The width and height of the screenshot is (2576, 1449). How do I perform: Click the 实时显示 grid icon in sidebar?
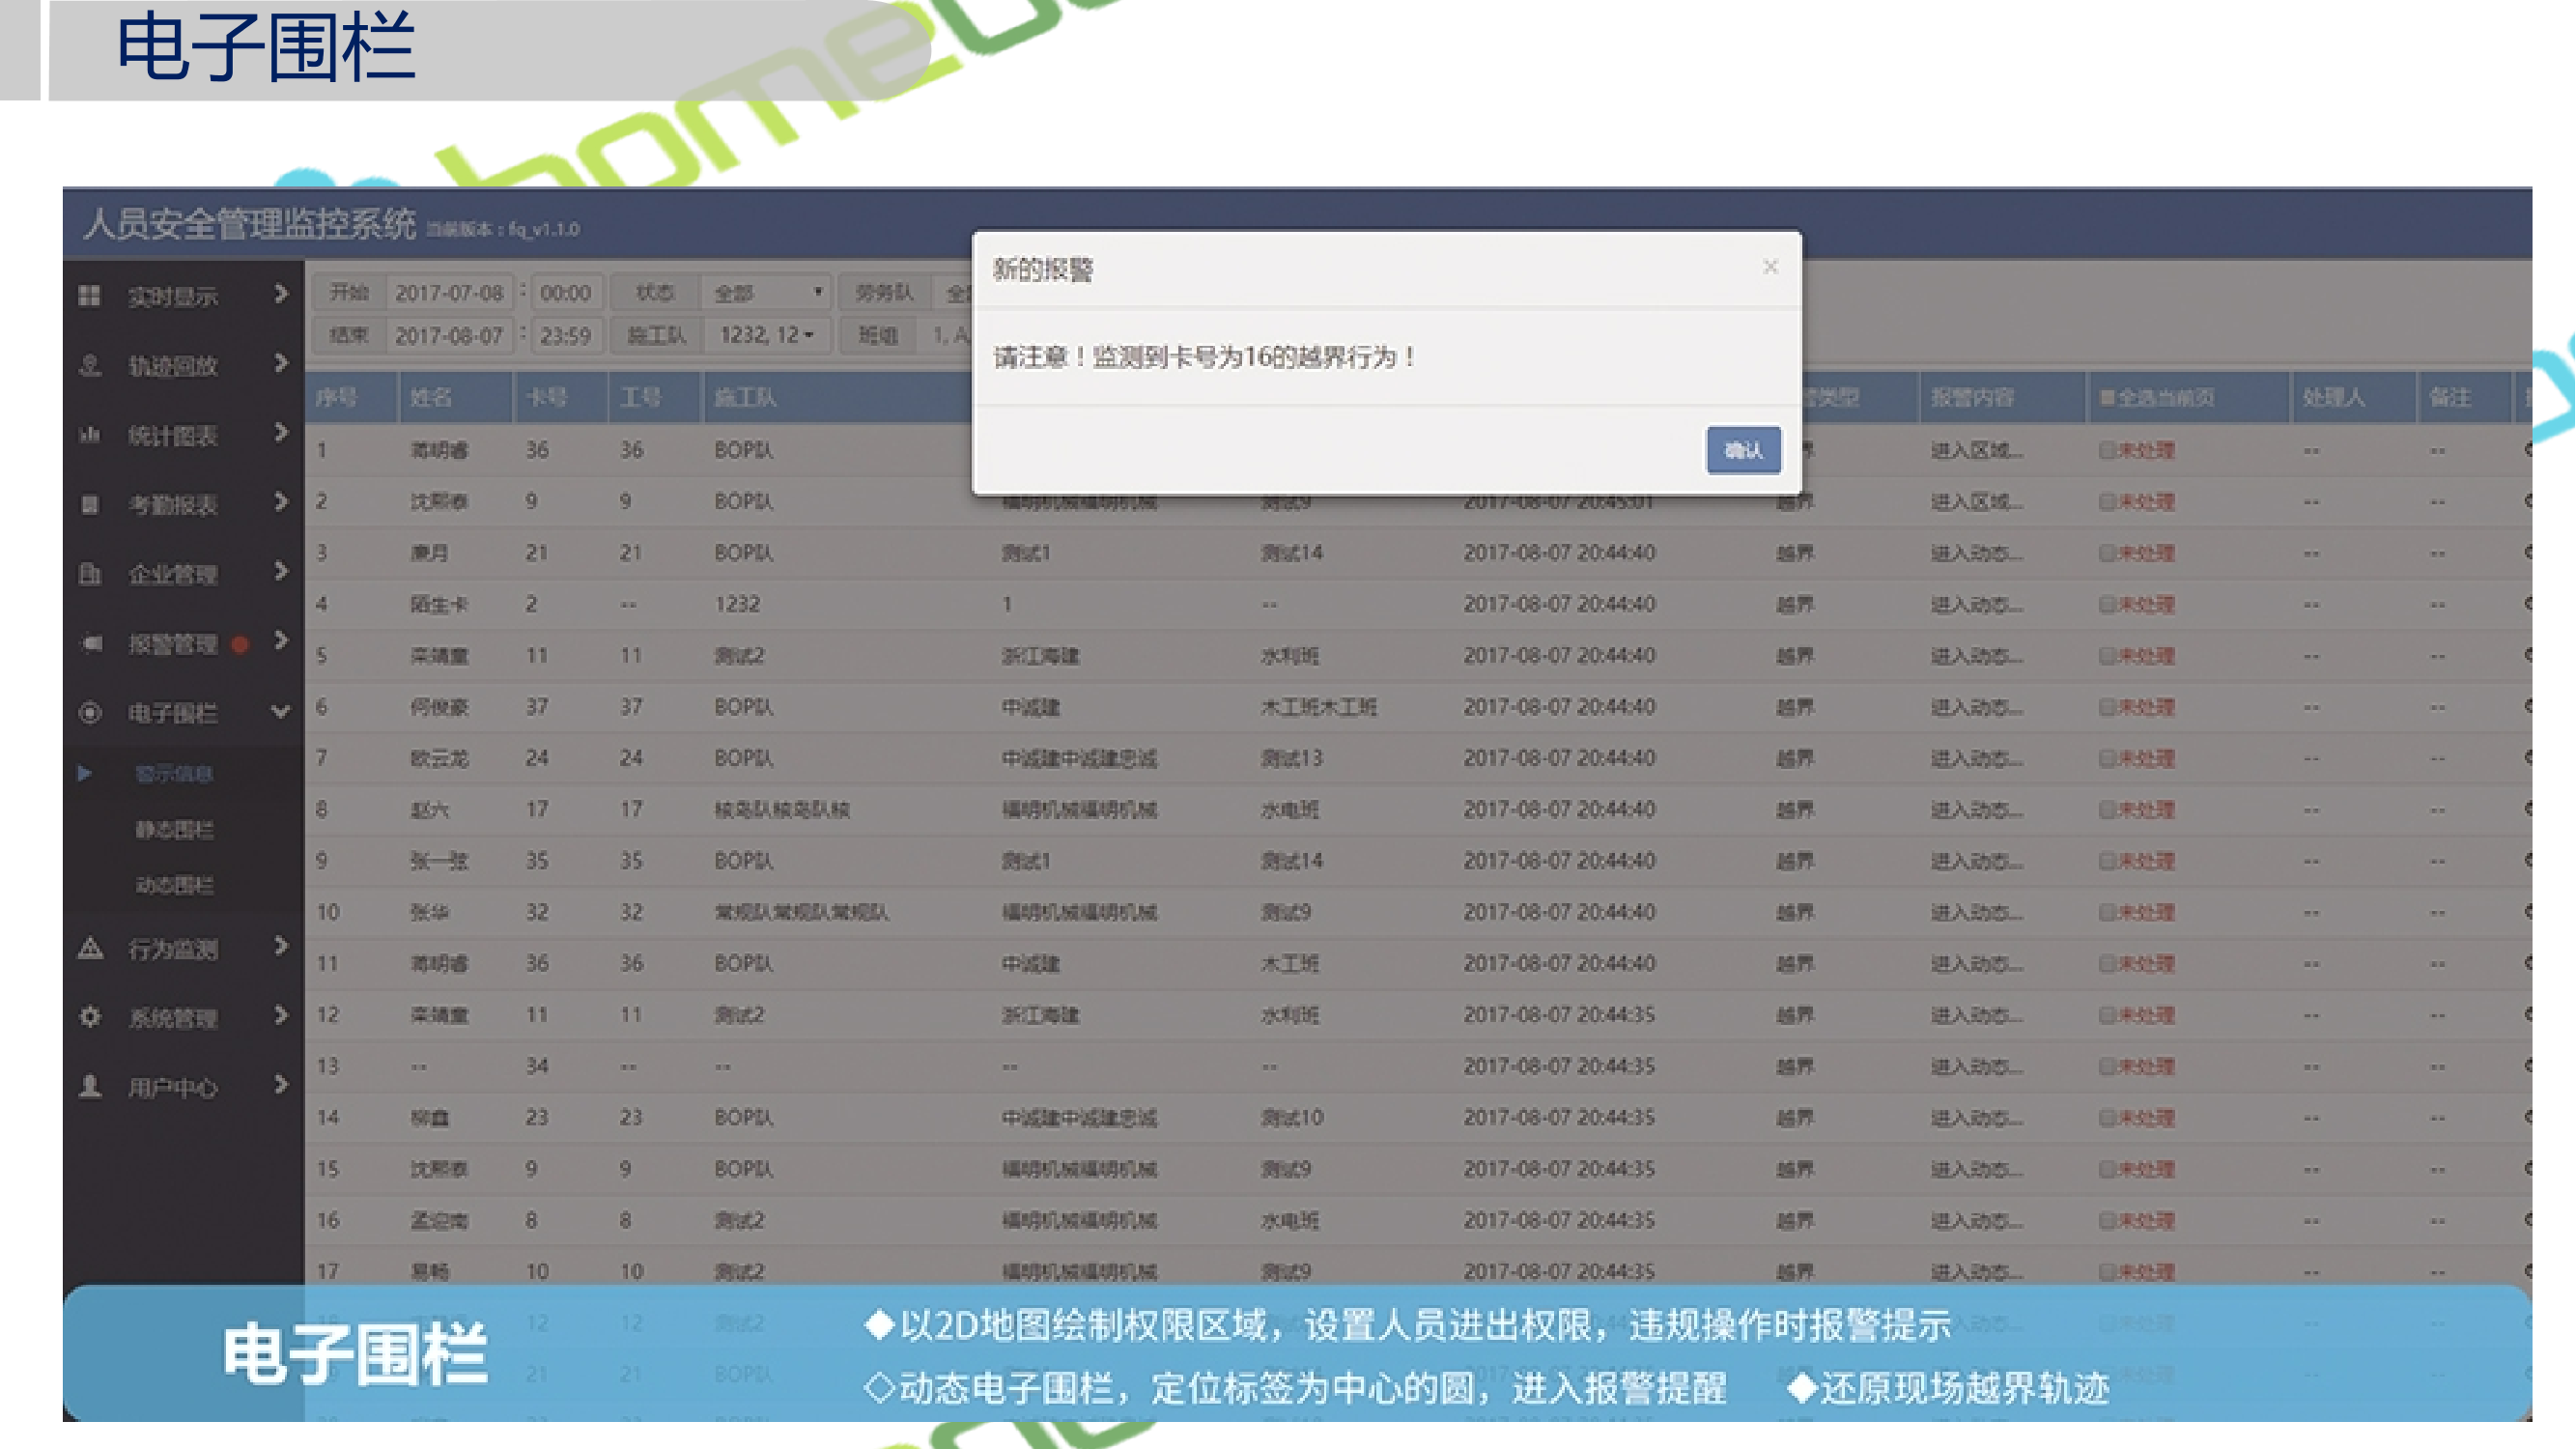coord(90,295)
